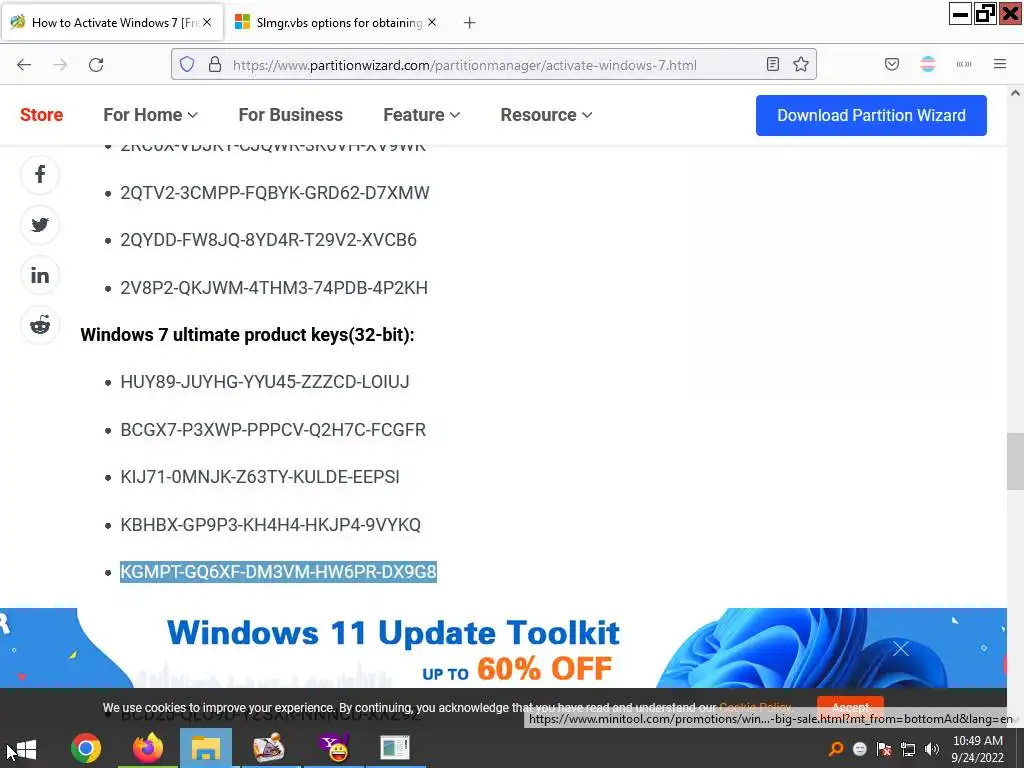Open the network tray icon
The width and height of the screenshot is (1024, 768).
coord(908,749)
